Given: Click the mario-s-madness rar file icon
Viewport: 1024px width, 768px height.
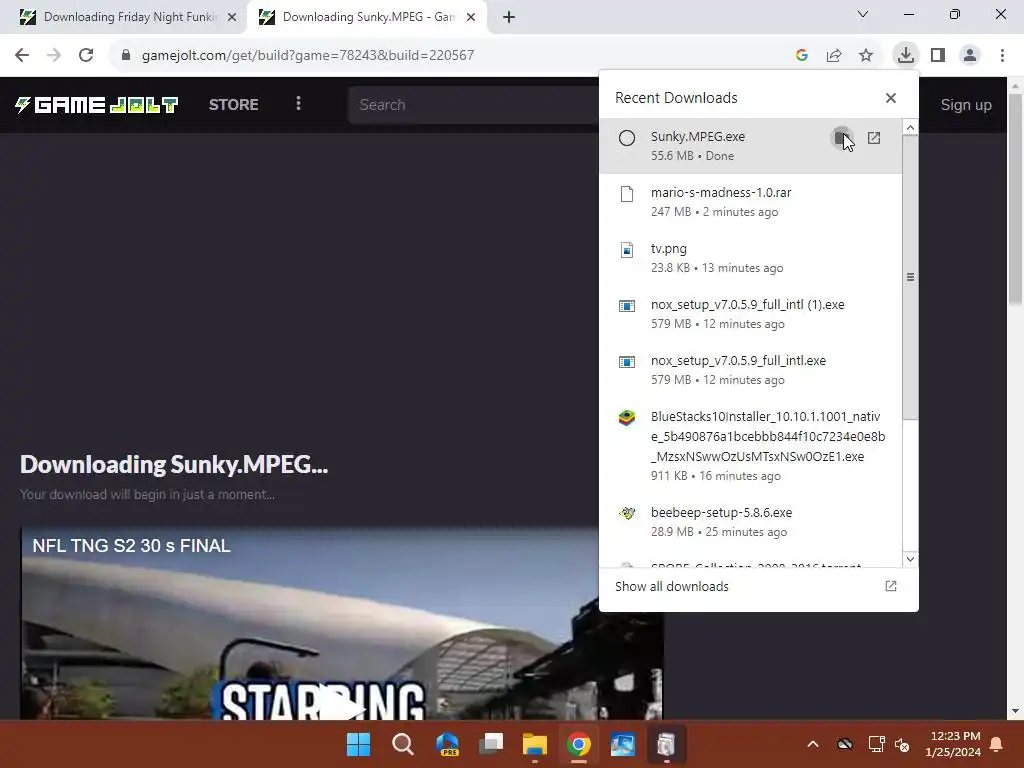Looking at the screenshot, I should pos(627,193).
